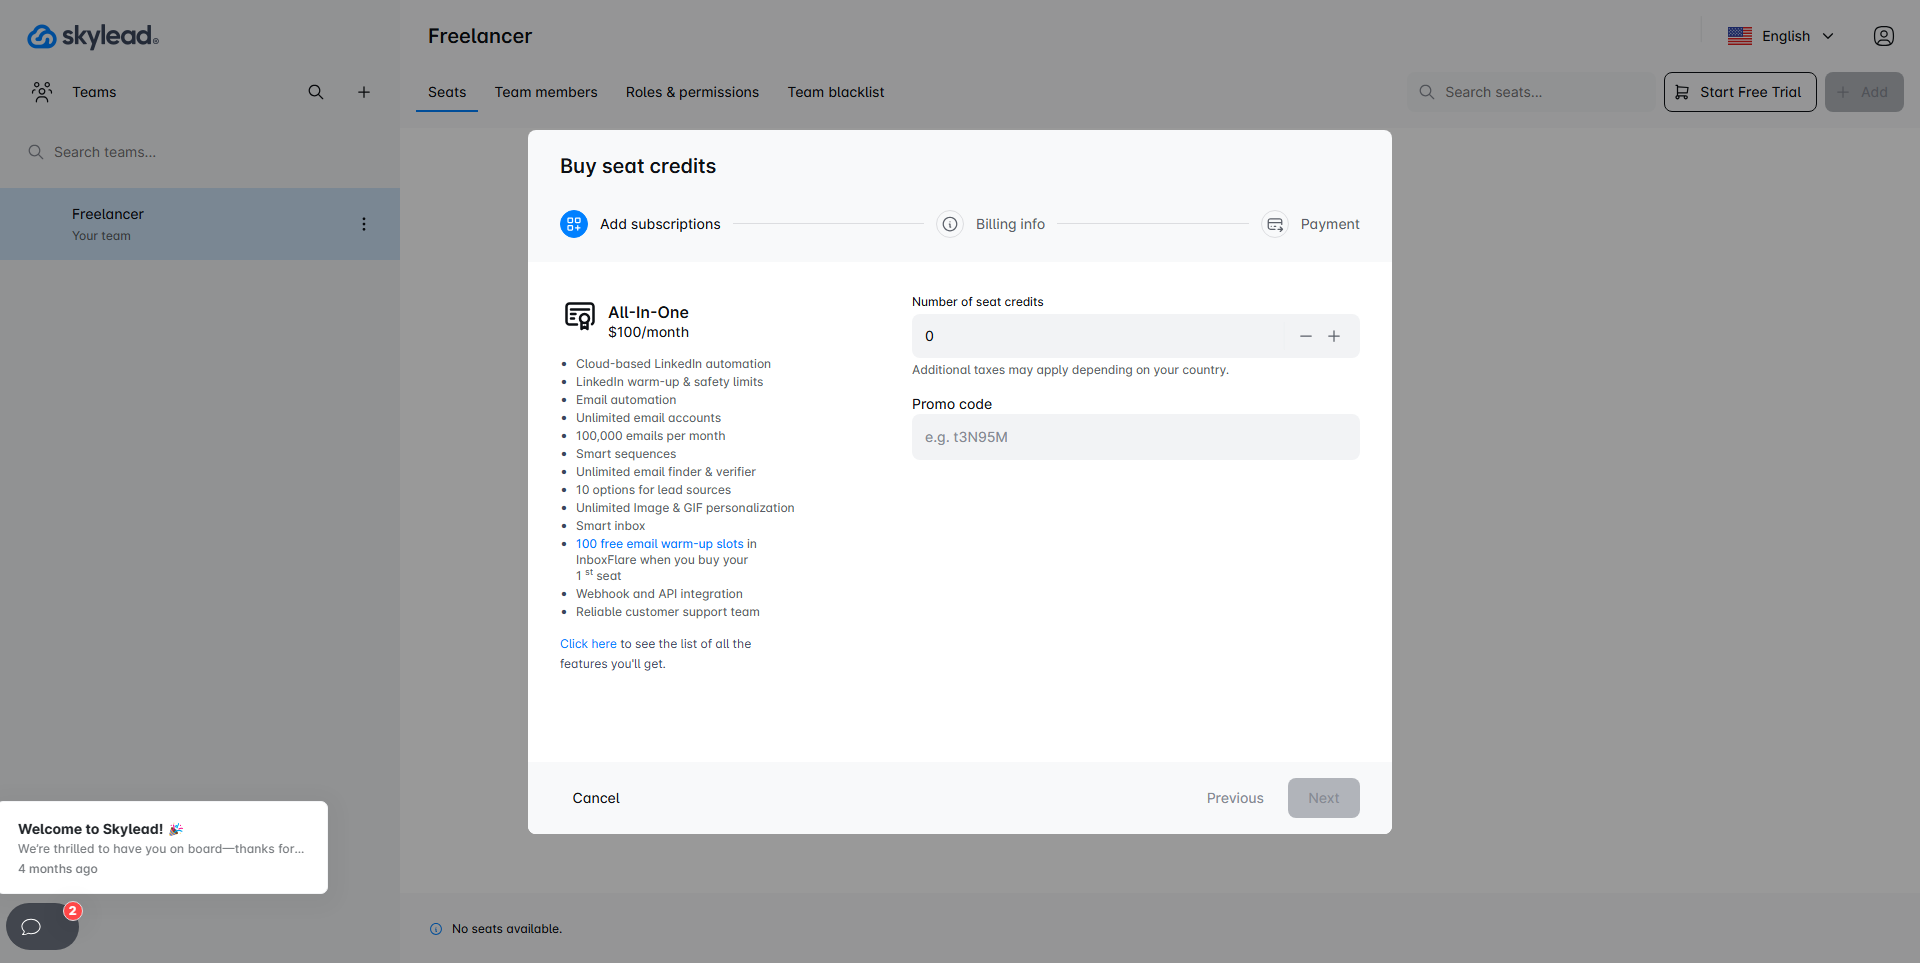Expand the English language dropdown
1920x963 pixels.
[x=1782, y=36]
